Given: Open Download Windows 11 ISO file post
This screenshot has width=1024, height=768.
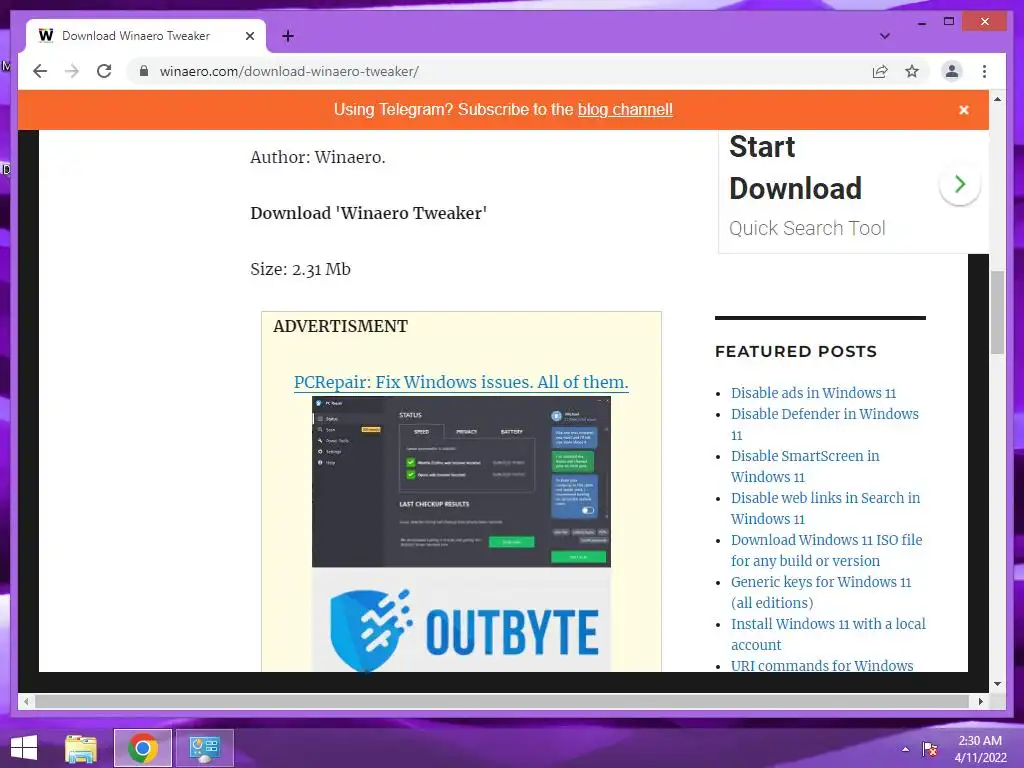Looking at the screenshot, I should pyautogui.click(x=827, y=550).
